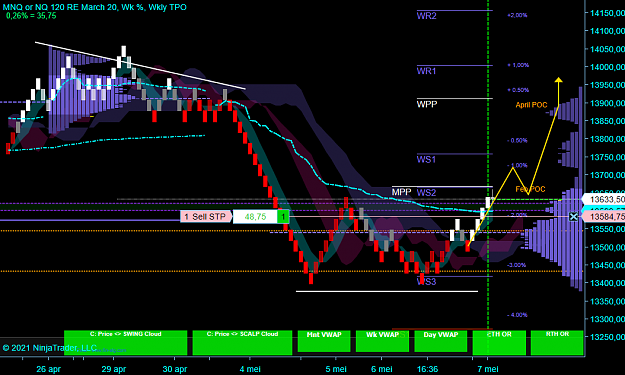The image size is (625, 375).
Task: Select the yellow projection arrow head
Action: click(x=558, y=80)
